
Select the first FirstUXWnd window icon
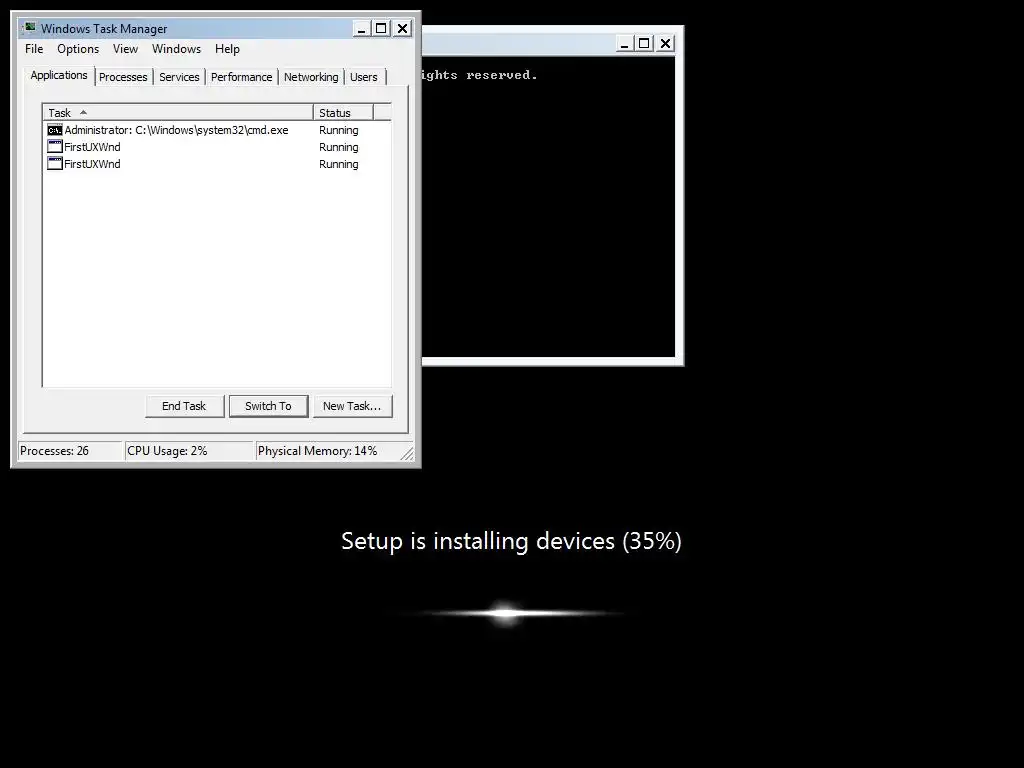point(55,147)
